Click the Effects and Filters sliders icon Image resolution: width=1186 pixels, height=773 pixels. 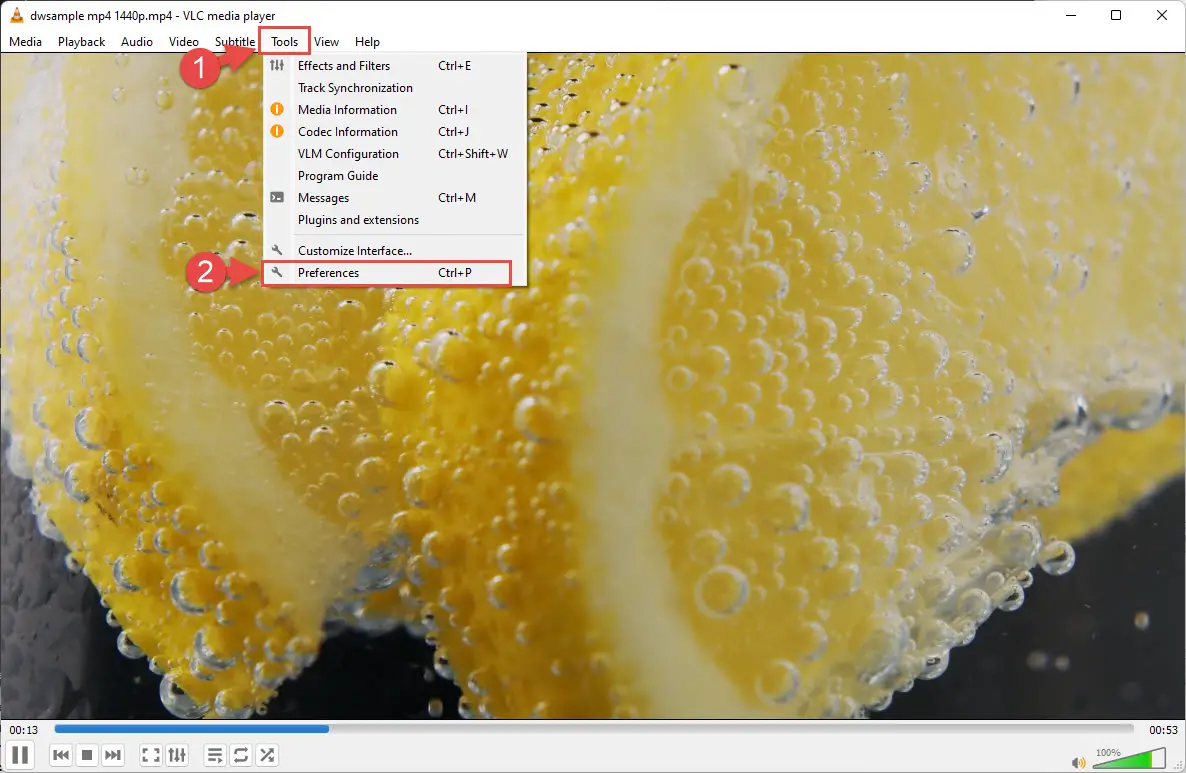pos(278,66)
